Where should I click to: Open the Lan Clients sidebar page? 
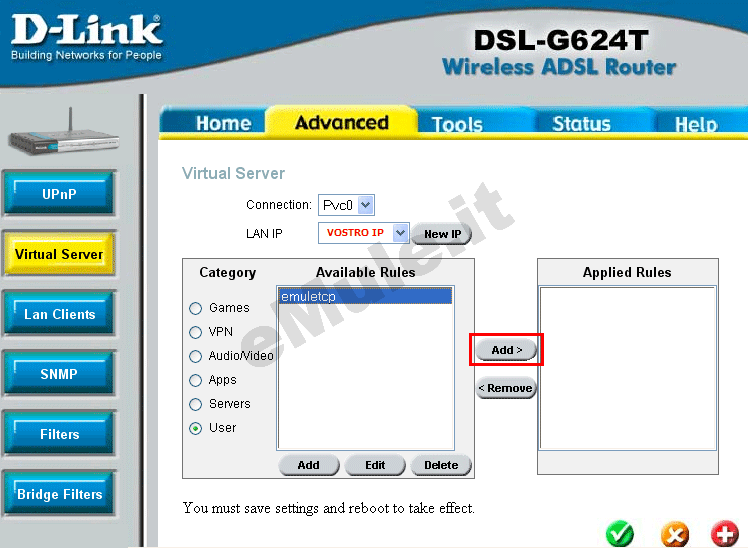(59, 314)
